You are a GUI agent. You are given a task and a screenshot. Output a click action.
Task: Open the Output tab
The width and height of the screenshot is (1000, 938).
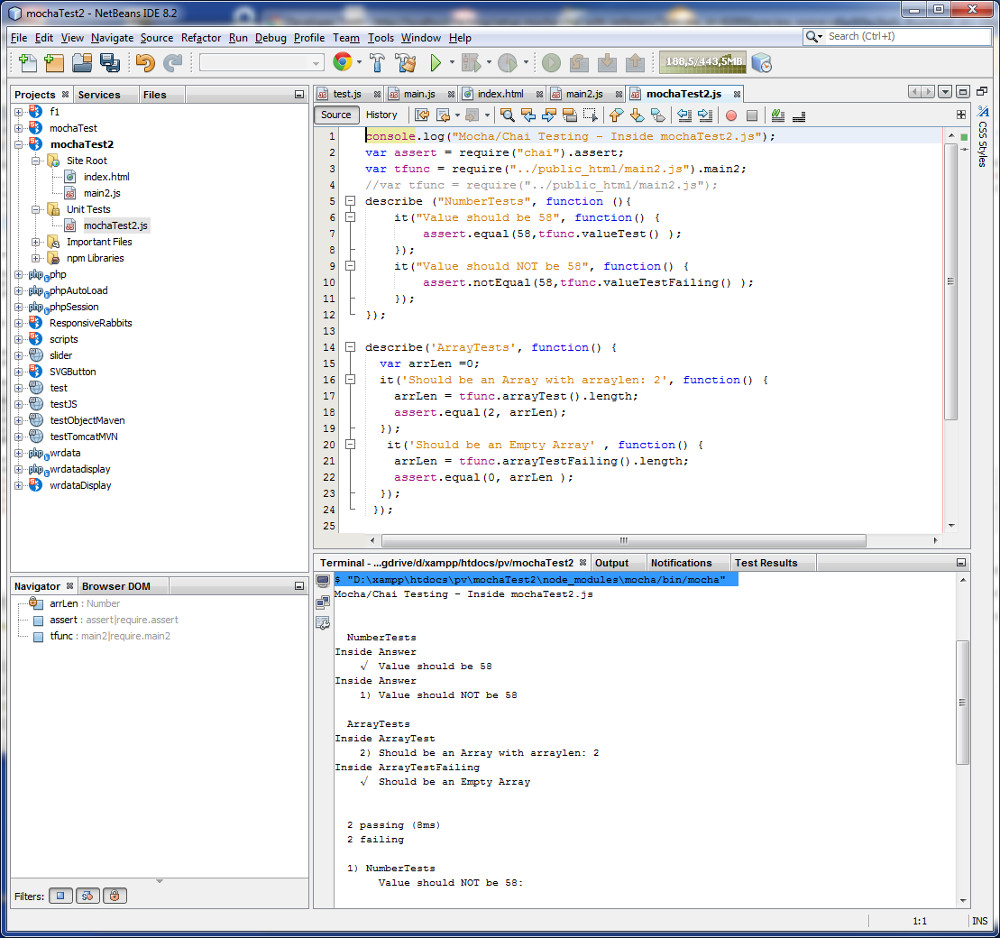point(612,563)
